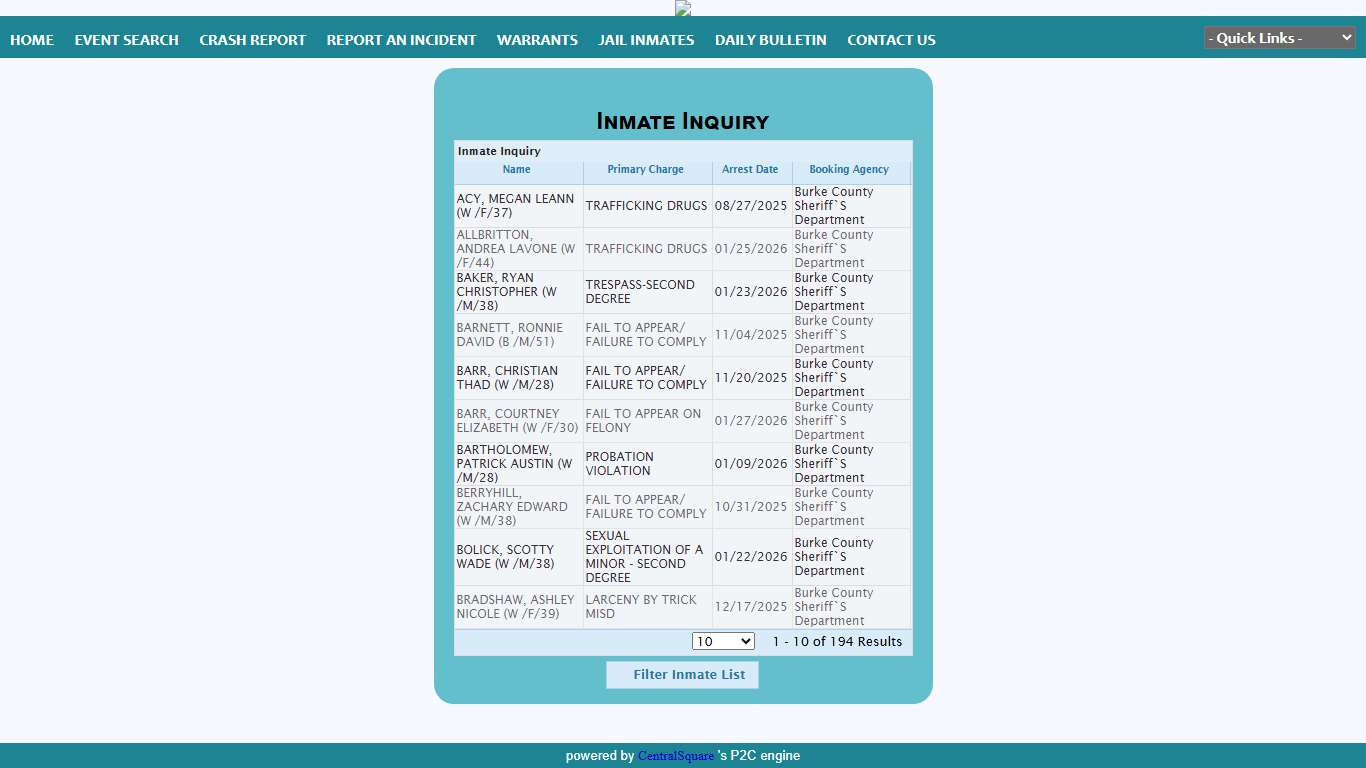
Task: Open the Event Search page
Action: pos(126,40)
